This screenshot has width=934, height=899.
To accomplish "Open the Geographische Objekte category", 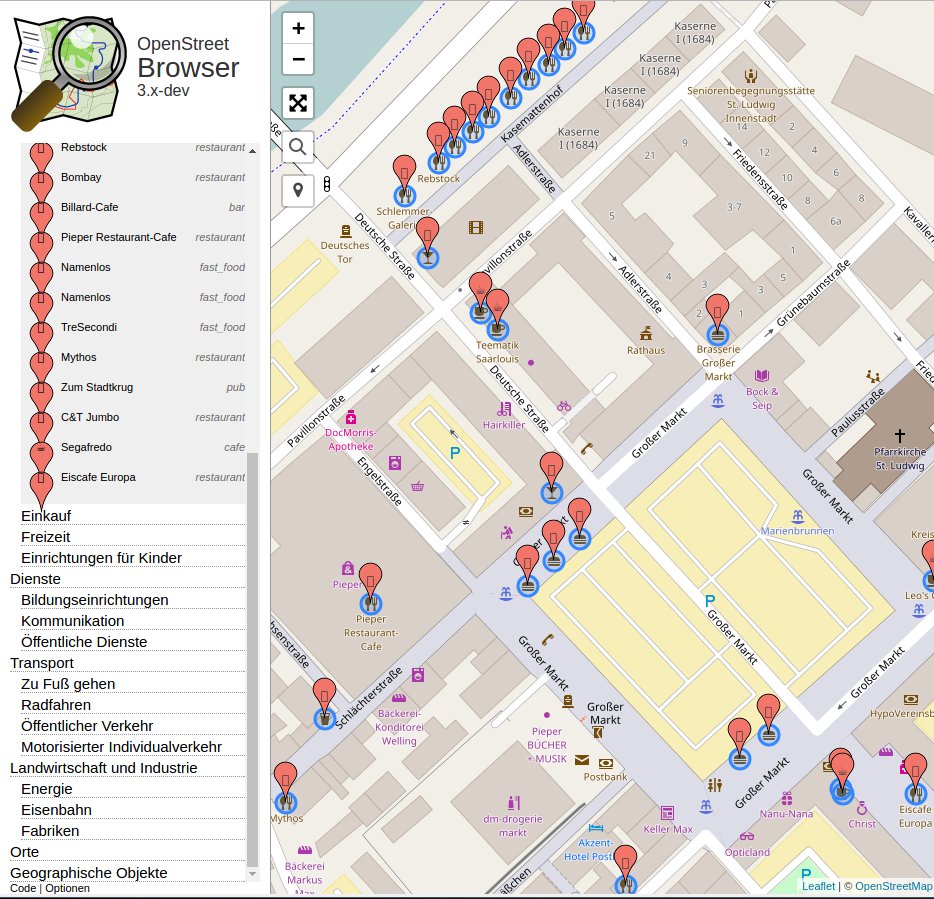I will pos(89,873).
